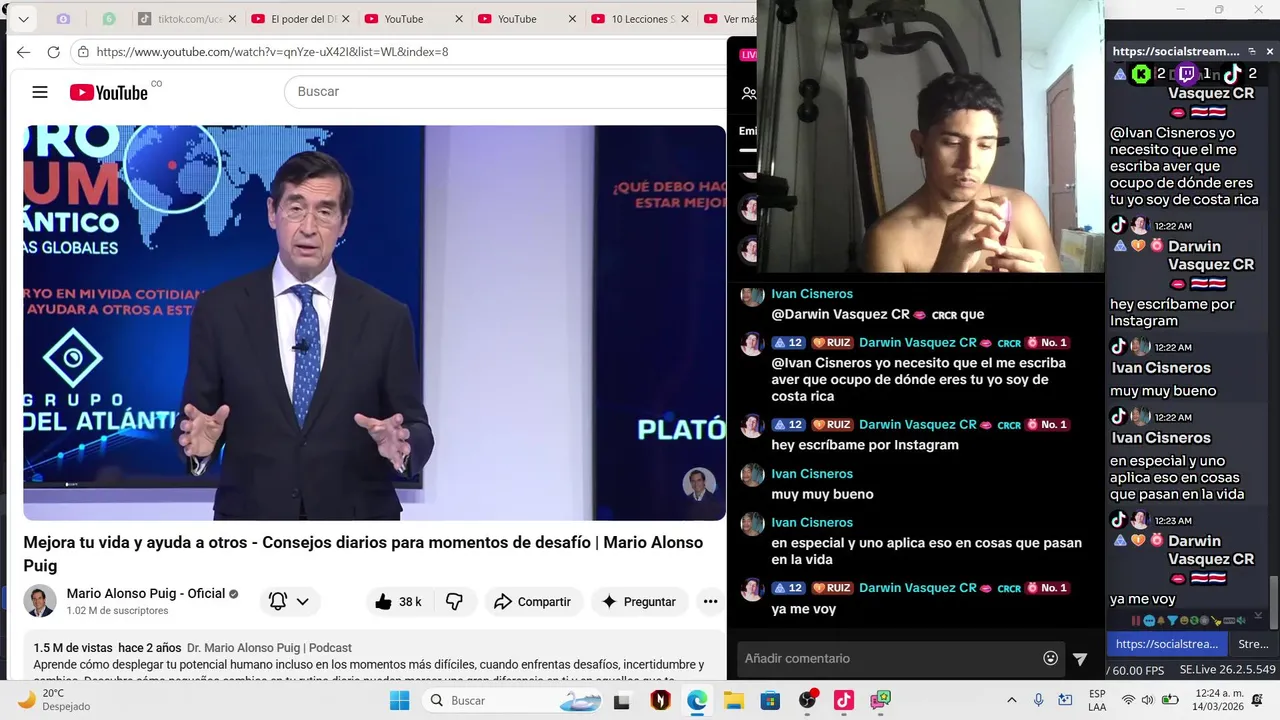Click the ESP LAA language indicator
Image resolution: width=1280 pixels, height=720 pixels.
[x=1097, y=700]
